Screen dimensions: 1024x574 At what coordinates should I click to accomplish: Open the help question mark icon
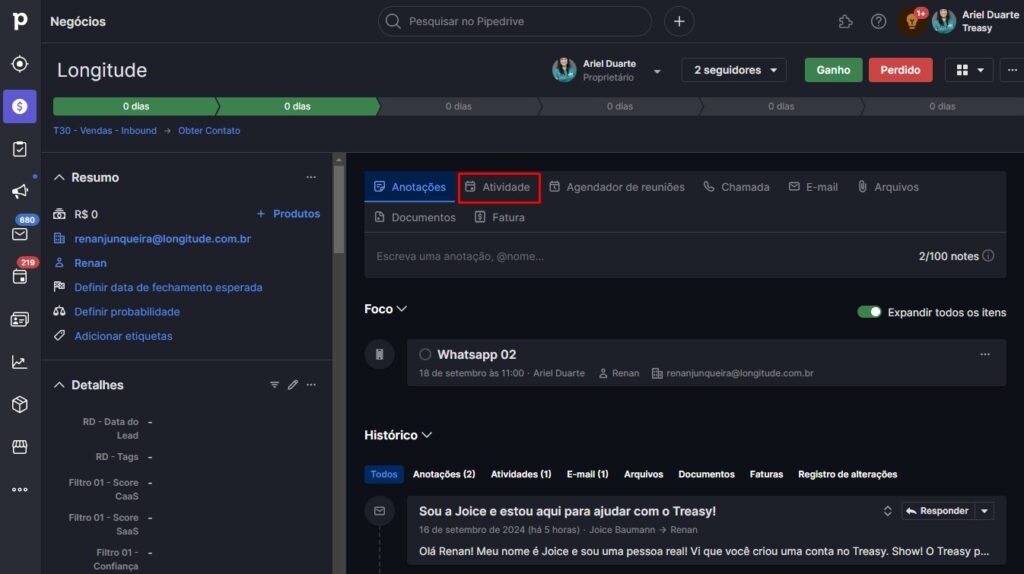(878, 21)
